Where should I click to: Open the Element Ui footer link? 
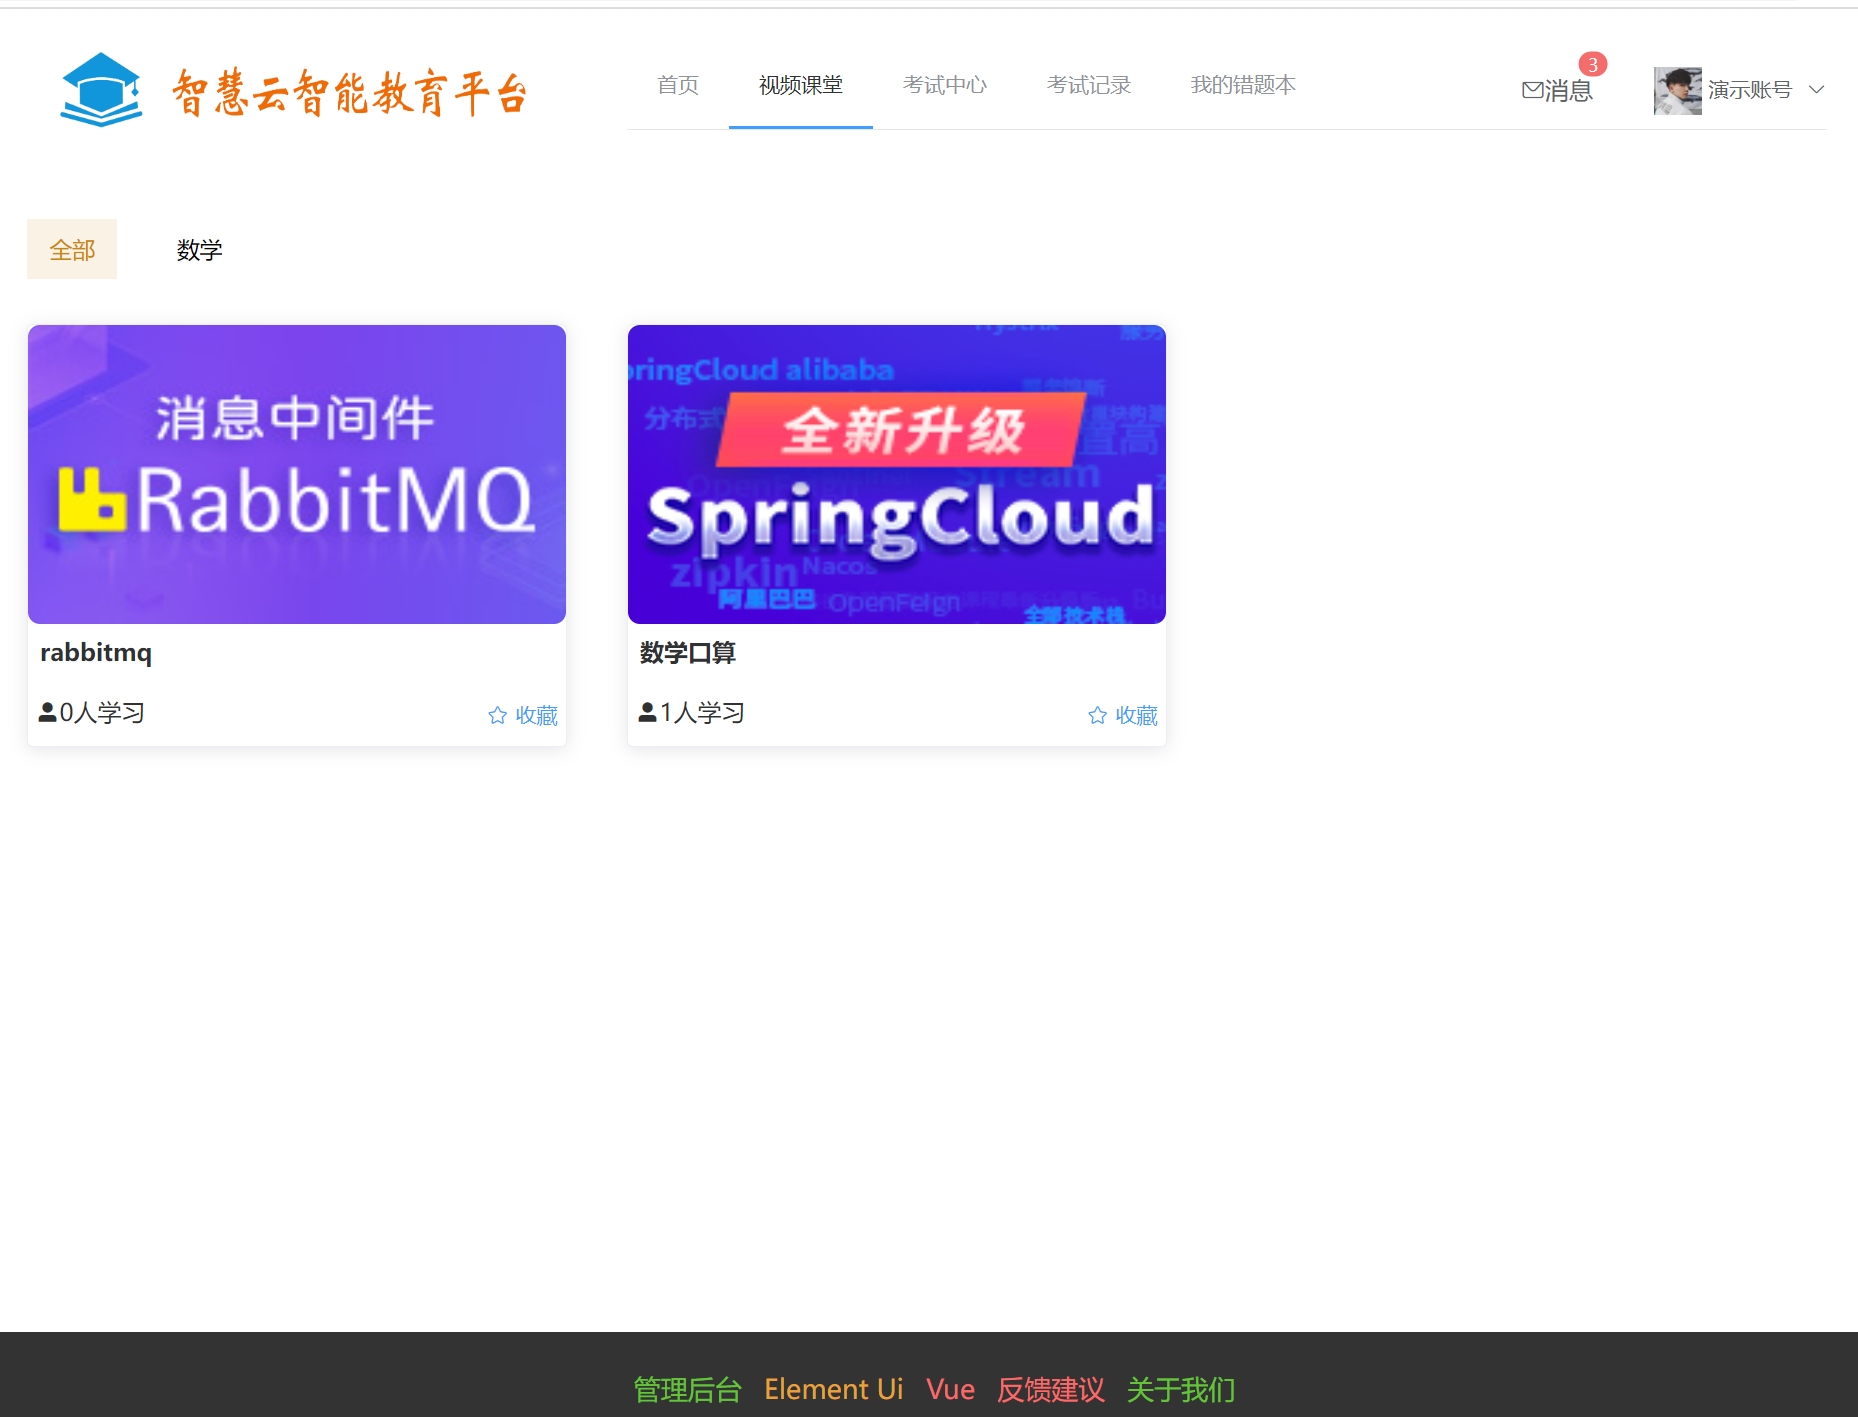point(834,1389)
